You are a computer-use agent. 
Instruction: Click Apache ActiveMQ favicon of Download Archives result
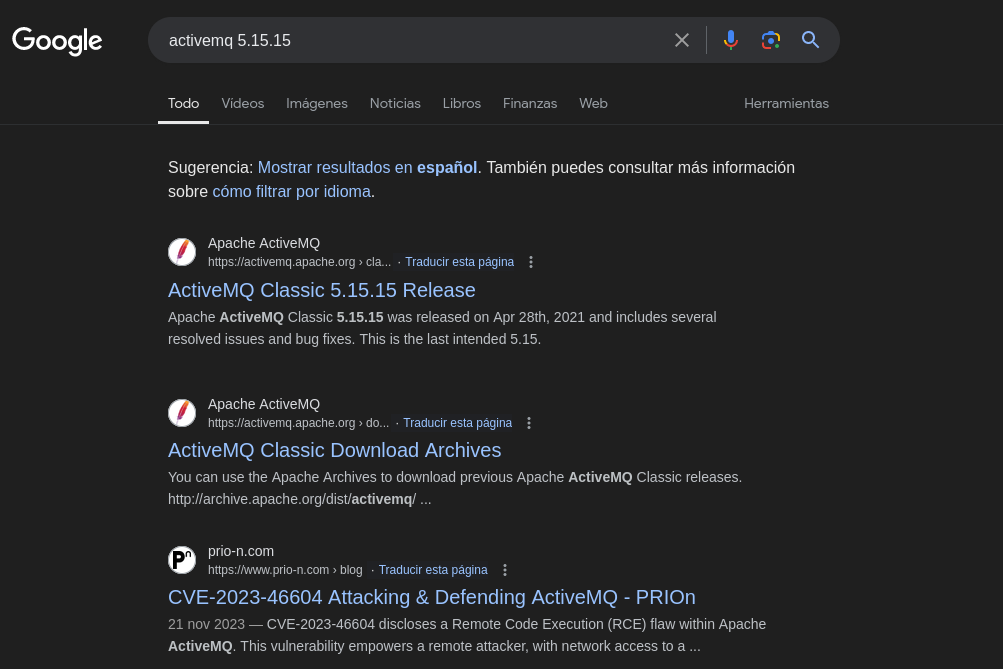[x=182, y=413]
